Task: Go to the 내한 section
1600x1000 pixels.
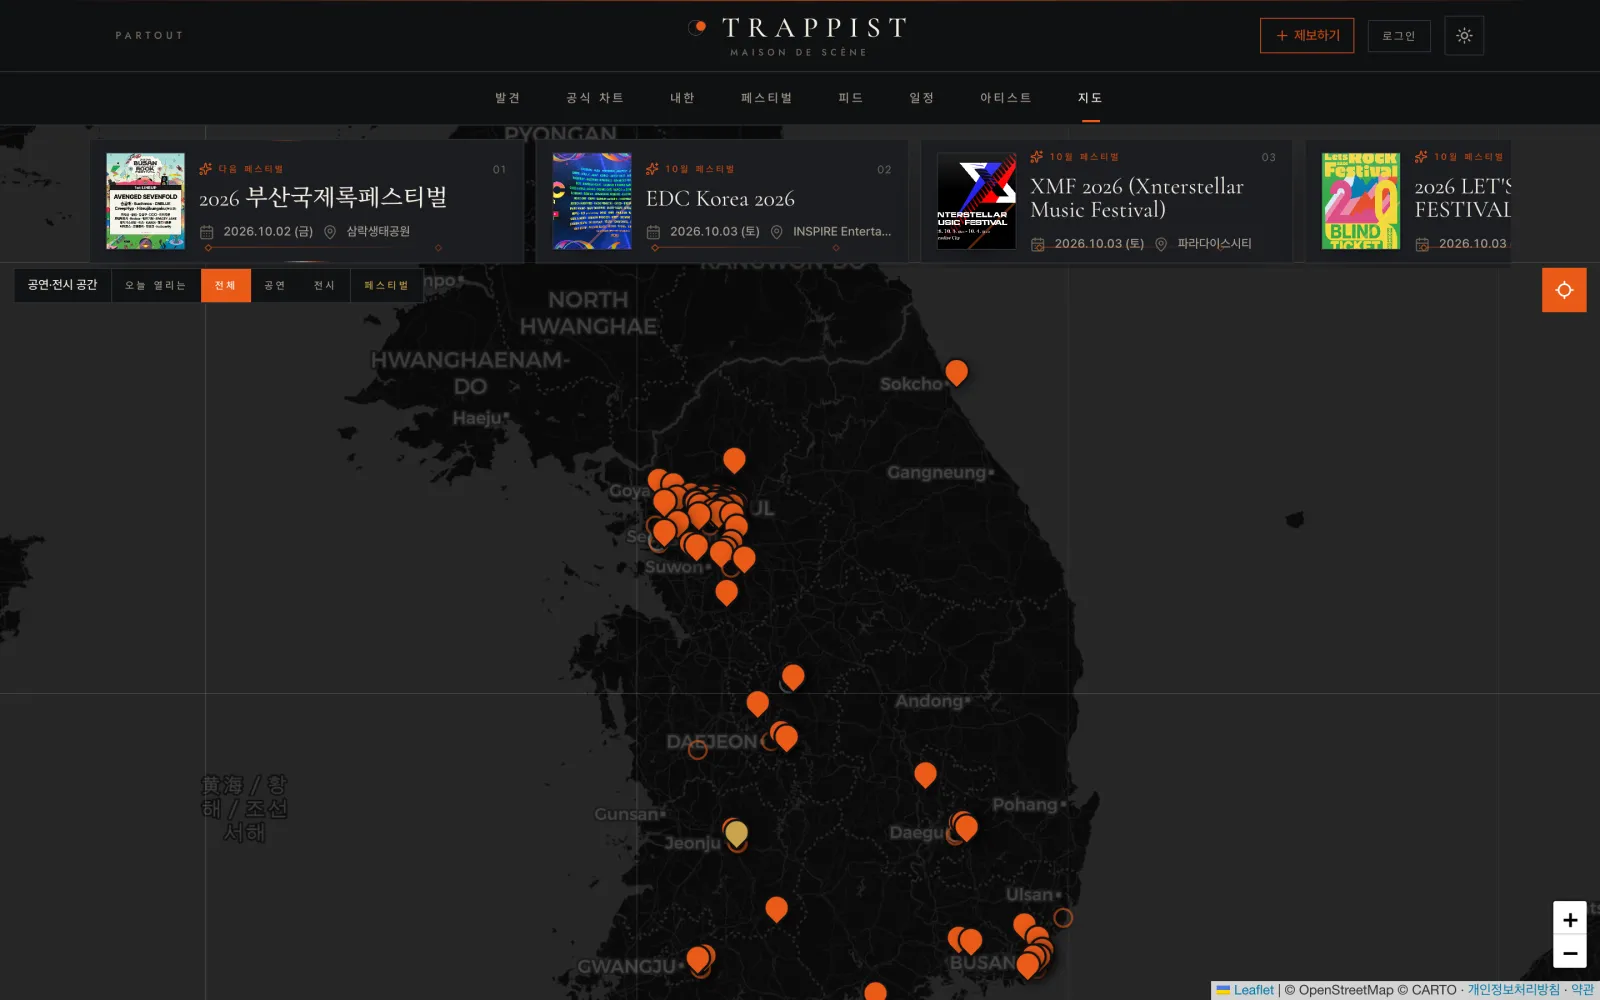Action: point(682,98)
